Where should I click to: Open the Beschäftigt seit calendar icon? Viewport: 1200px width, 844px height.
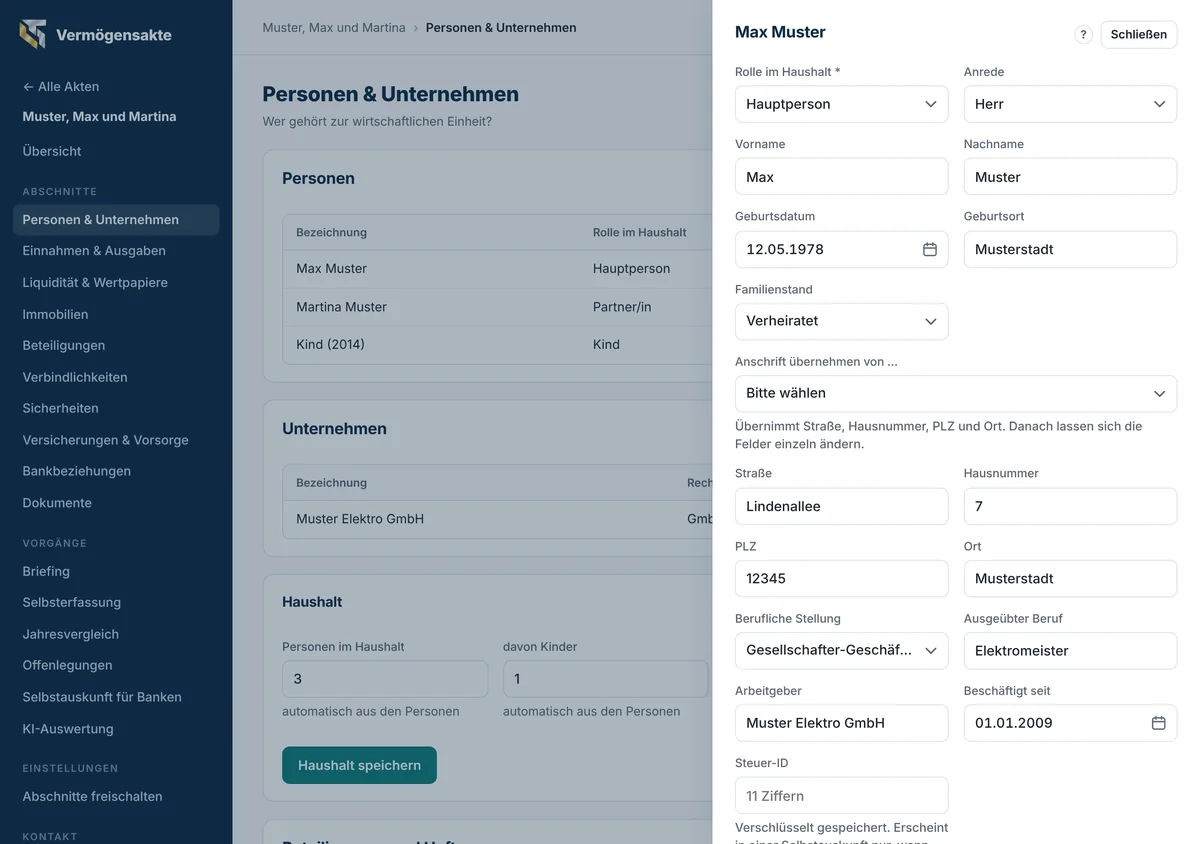tap(1158, 723)
